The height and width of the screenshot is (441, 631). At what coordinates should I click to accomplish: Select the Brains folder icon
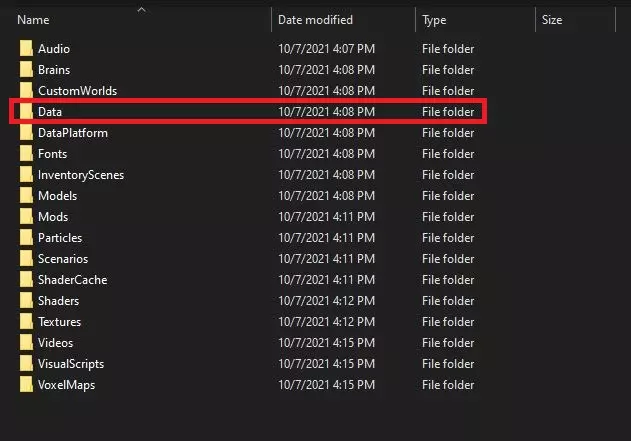point(27,70)
